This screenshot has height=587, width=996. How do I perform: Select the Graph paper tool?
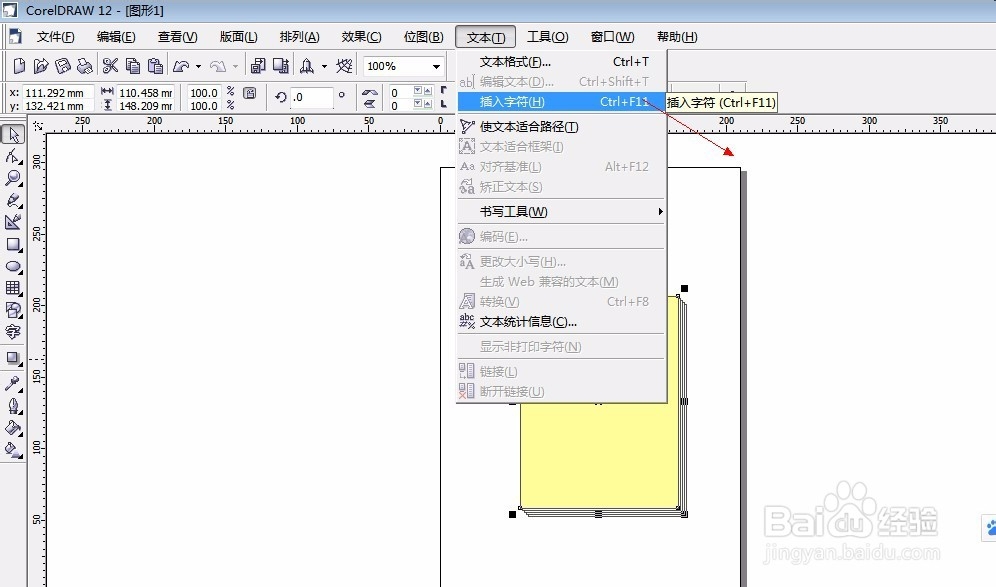(13, 288)
